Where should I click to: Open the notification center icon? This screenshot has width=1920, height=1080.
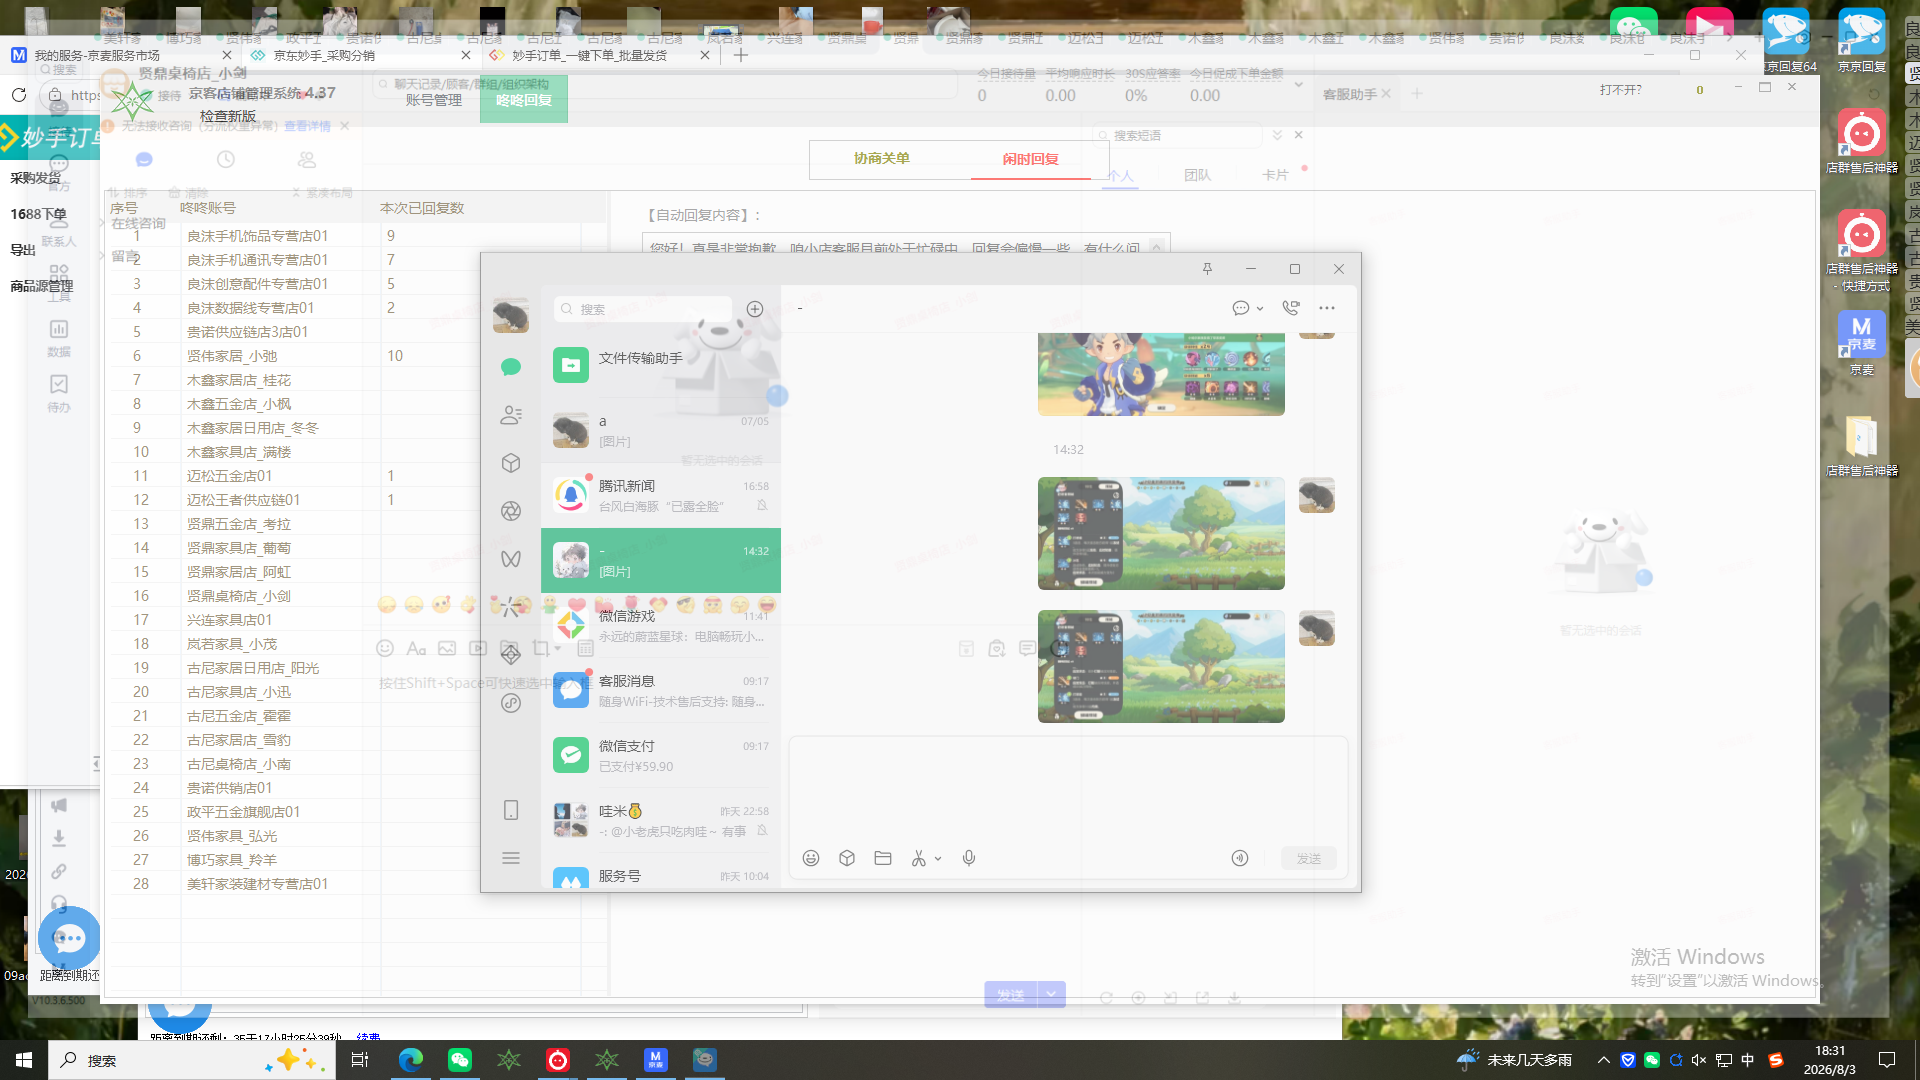pos(1887,1060)
